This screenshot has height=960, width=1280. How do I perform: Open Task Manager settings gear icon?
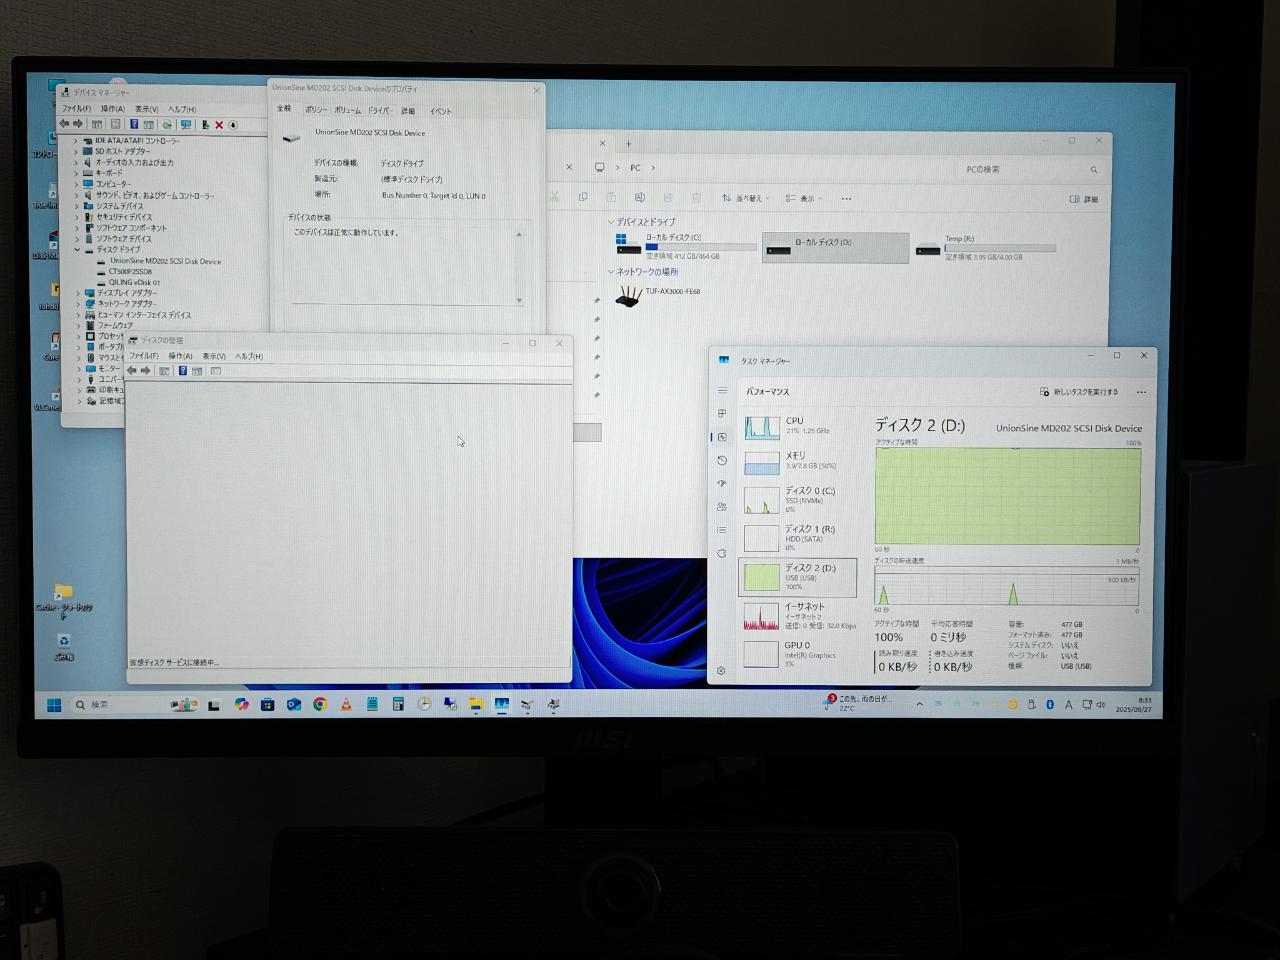721,671
